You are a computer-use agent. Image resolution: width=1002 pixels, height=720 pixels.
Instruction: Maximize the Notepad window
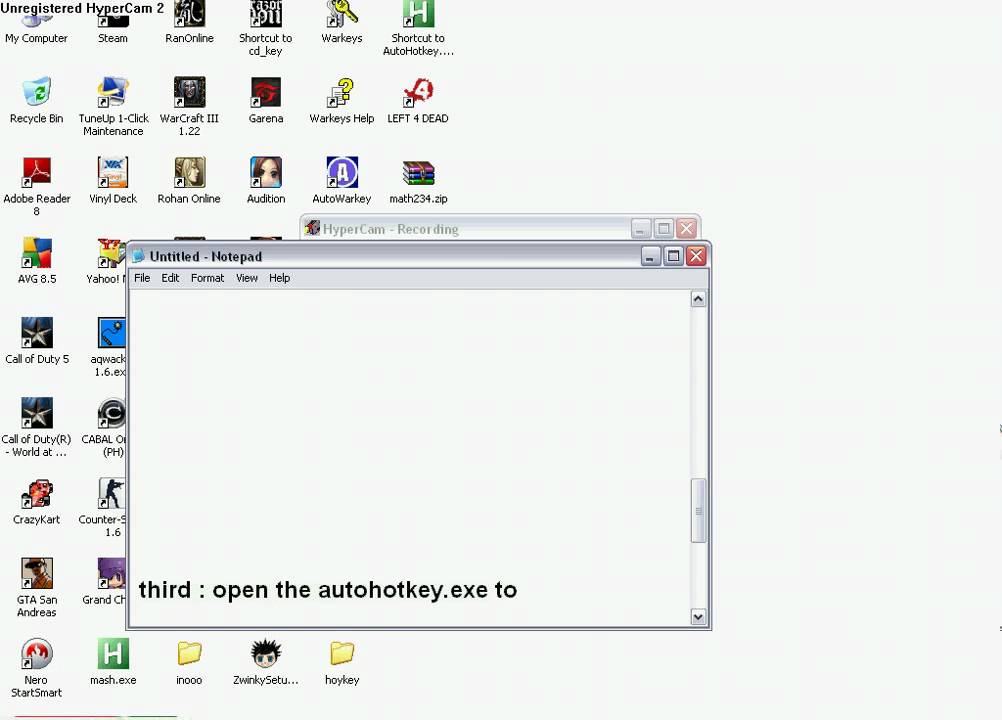673,257
